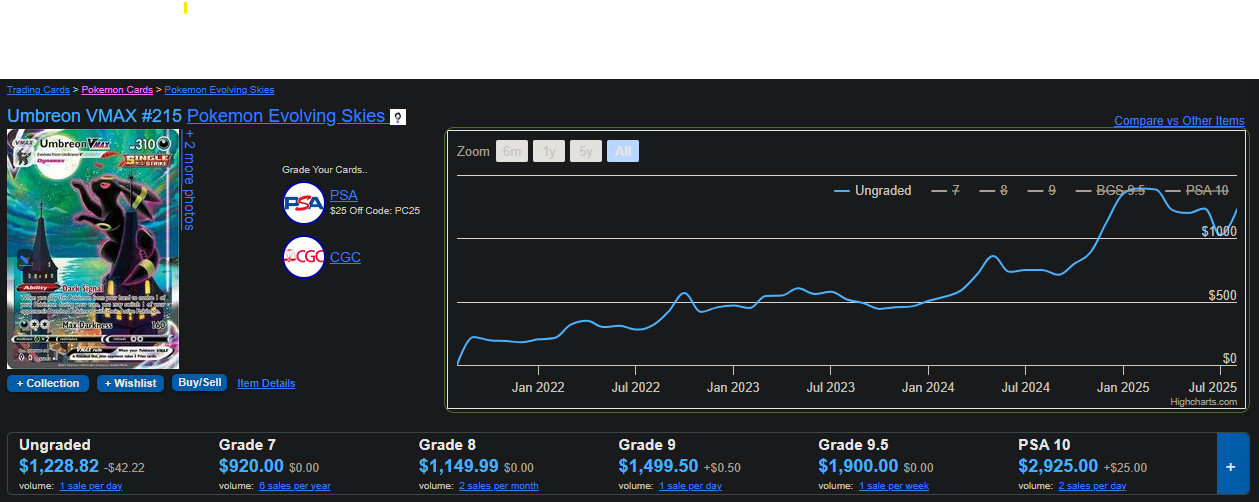
Task: Go to Trading Cards breadcrumb
Action: point(38,90)
